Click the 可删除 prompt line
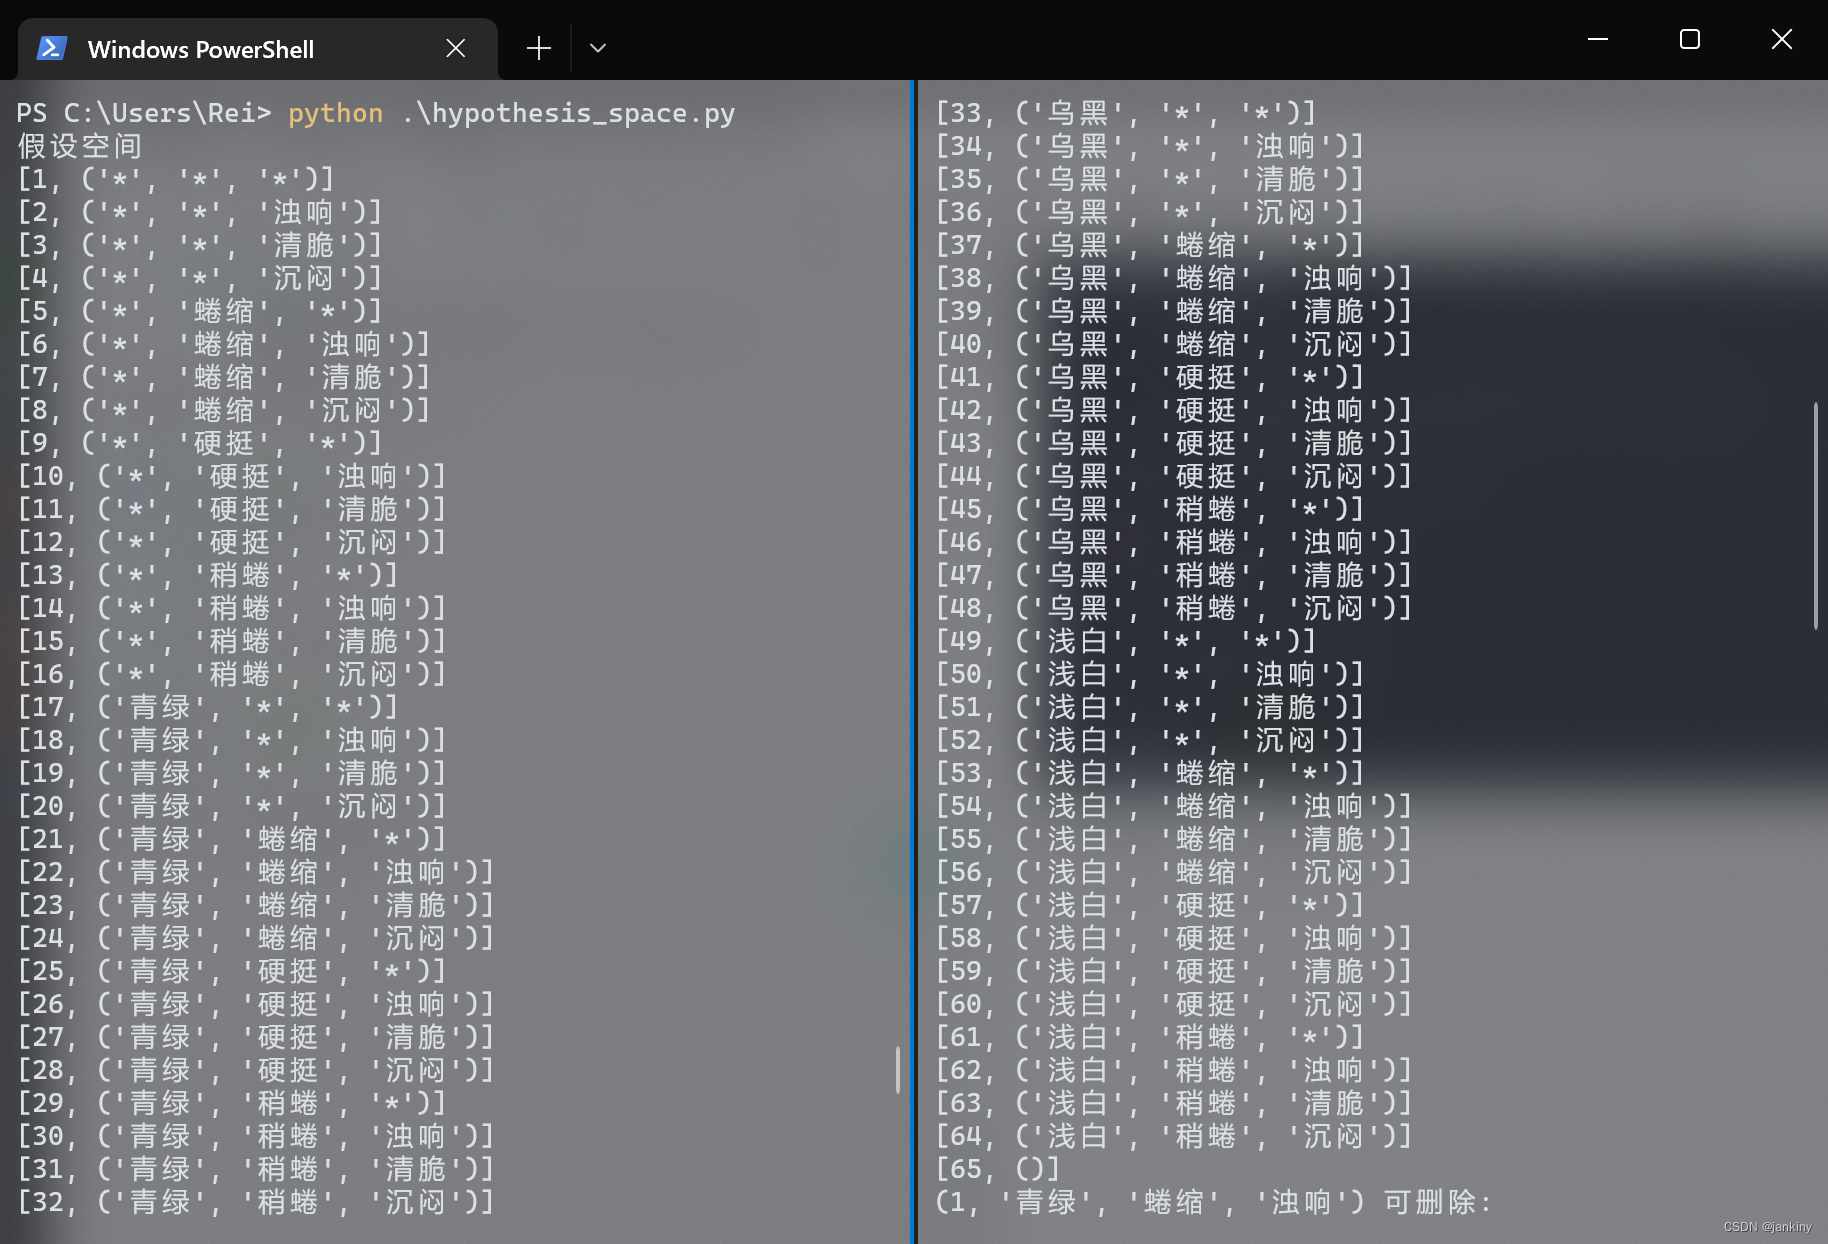 (x=1214, y=1202)
